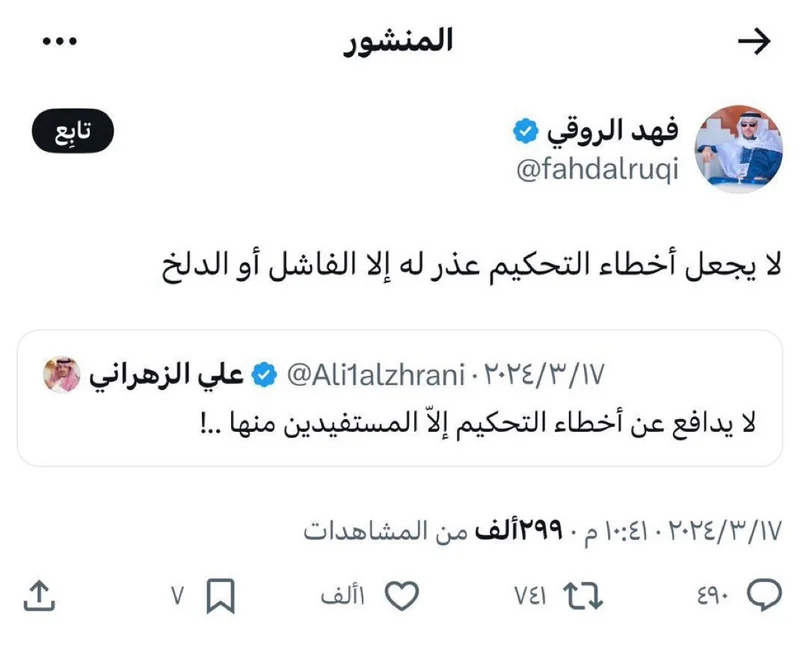Image resolution: width=800 pixels, height=653 pixels.
Task: Tap the فهد الروقي display name
Action: click(x=613, y=131)
